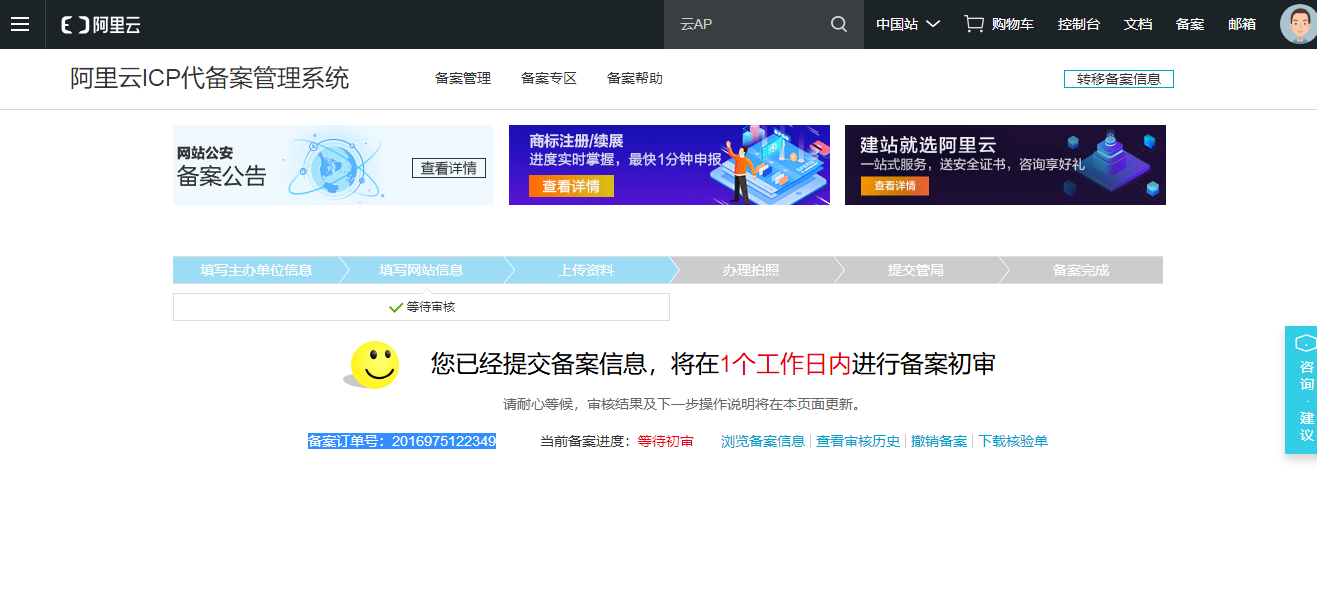
Task: Click 查看详情 on 网站公安备案公告 banner
Action: [x=449, y=168]
